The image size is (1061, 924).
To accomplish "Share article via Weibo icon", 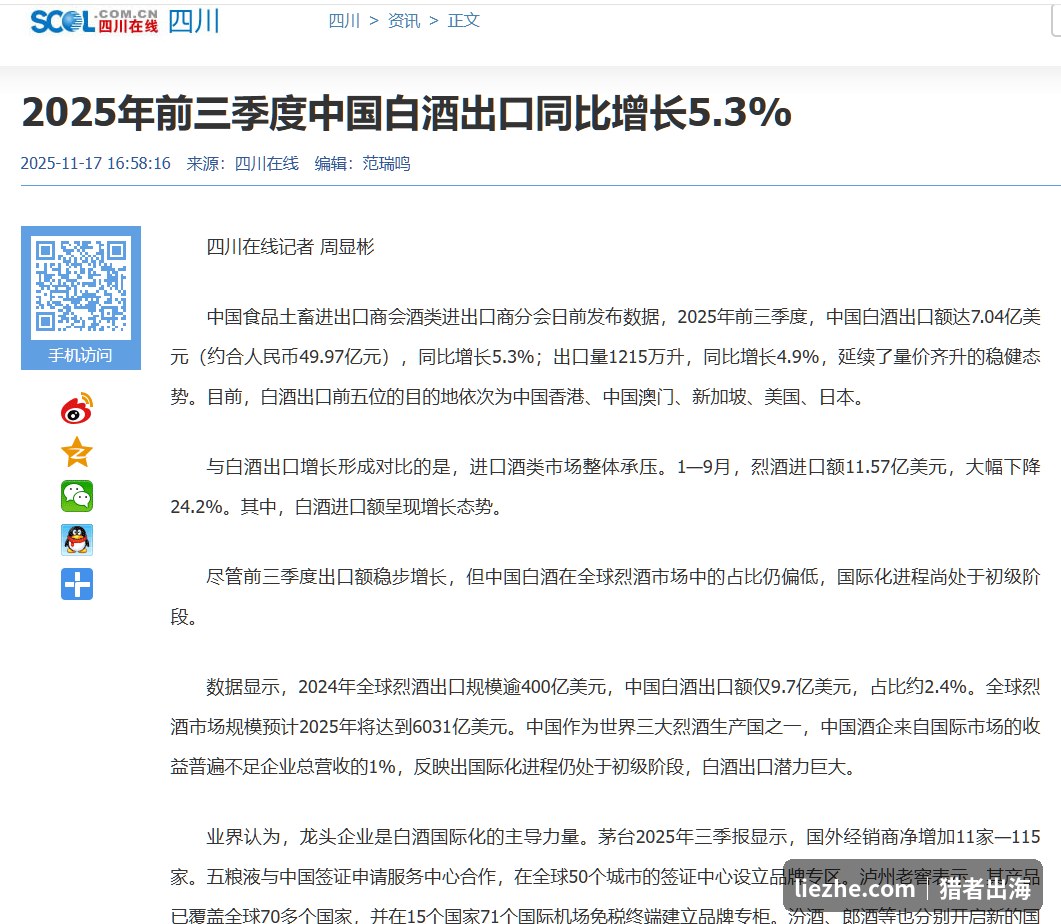I will point(76,409).
